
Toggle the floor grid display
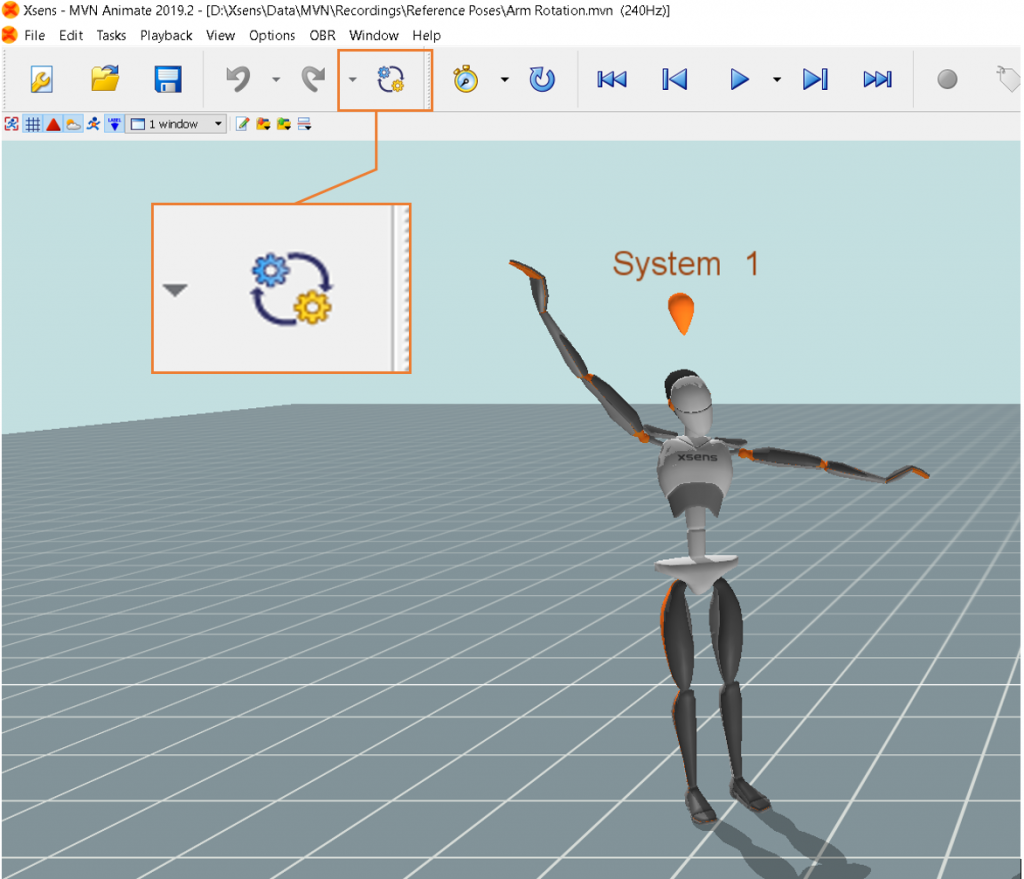click(33, 124)
